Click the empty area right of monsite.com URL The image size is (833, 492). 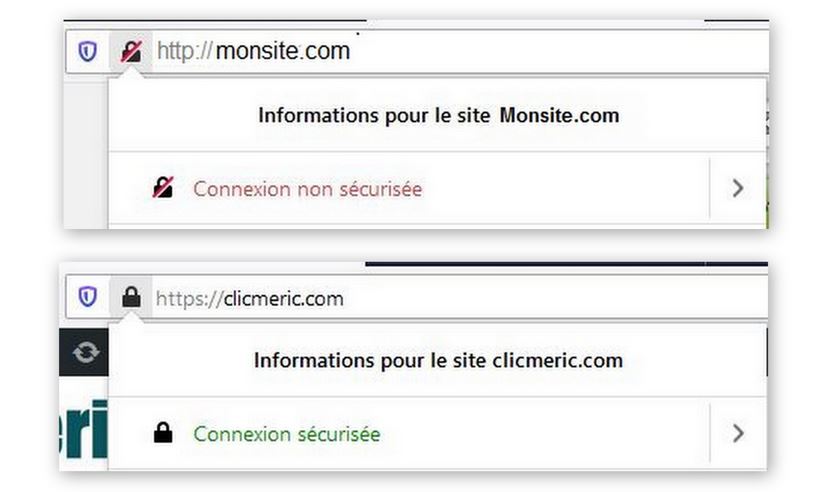pyautogui.click(x=558, y=52)
